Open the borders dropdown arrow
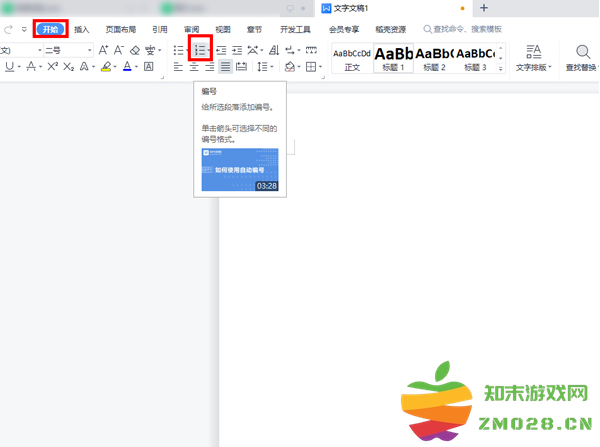The width and height of the screenshot is (600, 447). pyautogui.click(x=320, y=67)
